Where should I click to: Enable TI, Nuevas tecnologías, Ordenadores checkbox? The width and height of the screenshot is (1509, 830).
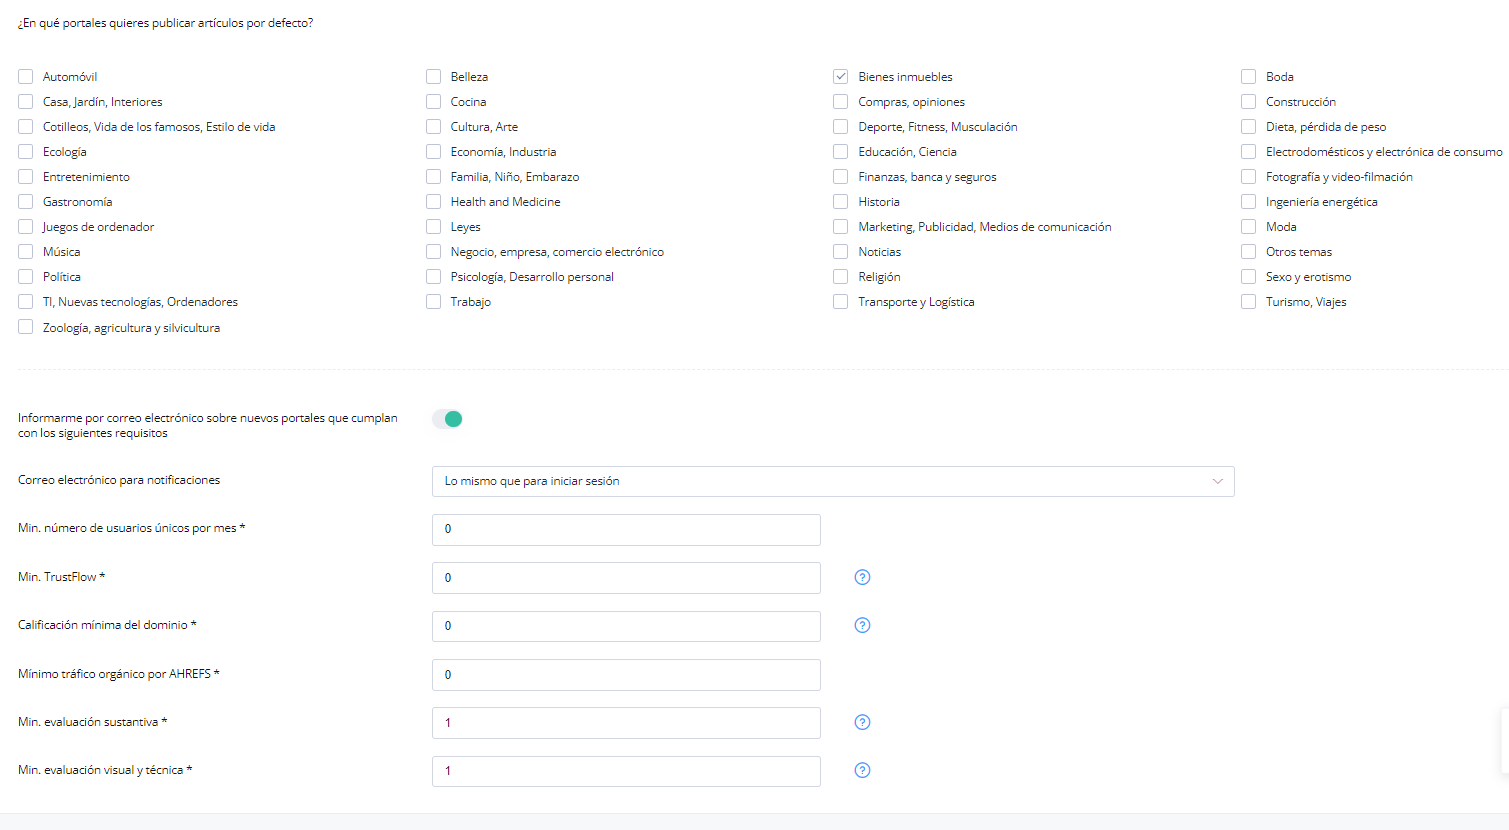pyautogui.click(x=26, y=301)
